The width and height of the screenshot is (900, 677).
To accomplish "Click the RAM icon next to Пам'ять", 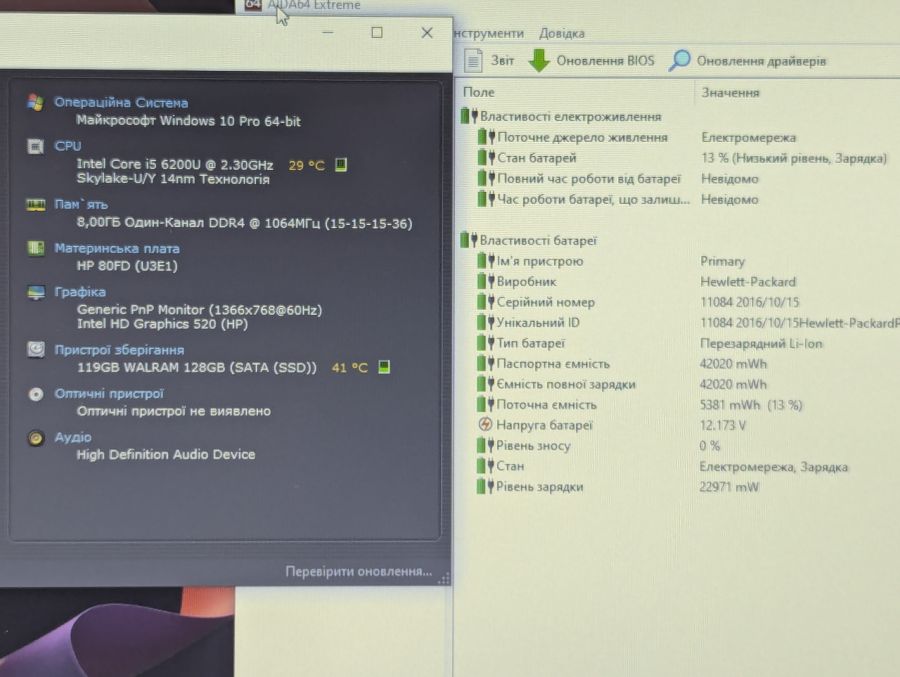I will coord(36,204).
